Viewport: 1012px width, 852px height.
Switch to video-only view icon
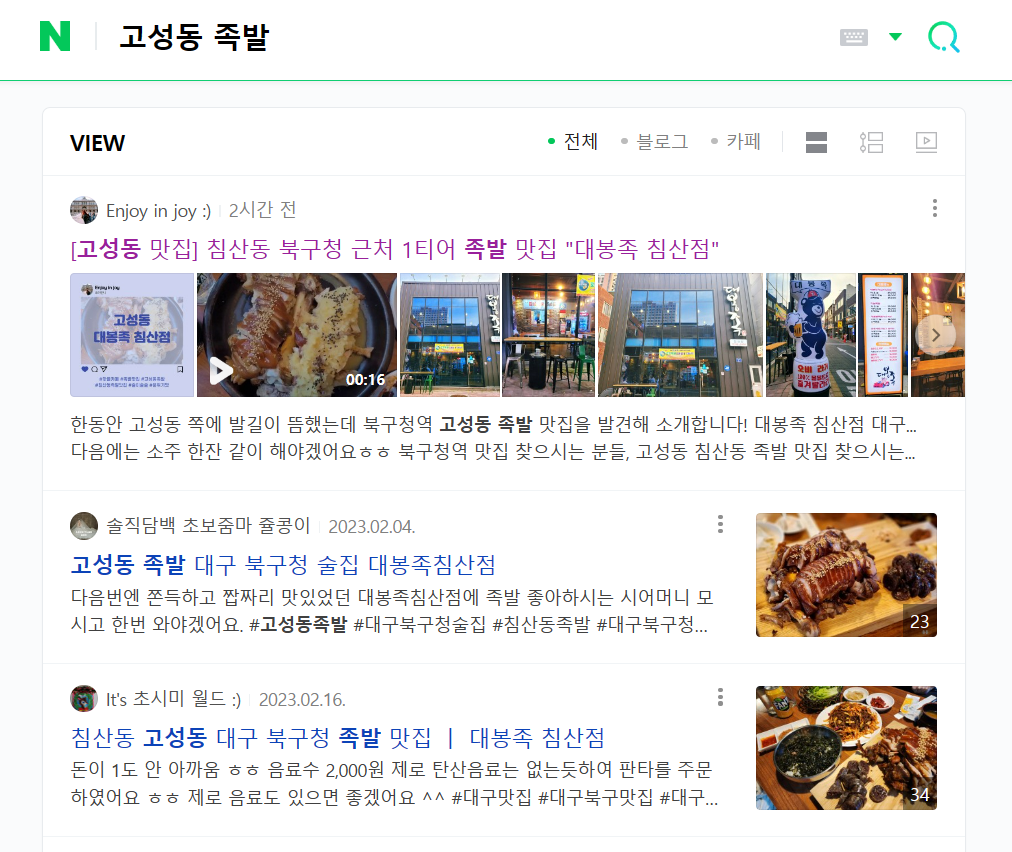(926, 142)
